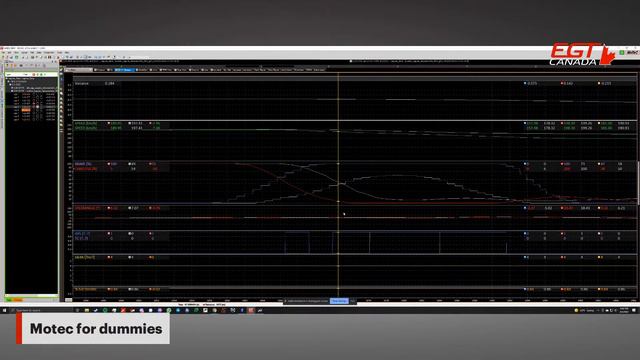The image size is (640, 360).
Task: Open the notification center icon in taskbar
Action: (x=634, y=311)
